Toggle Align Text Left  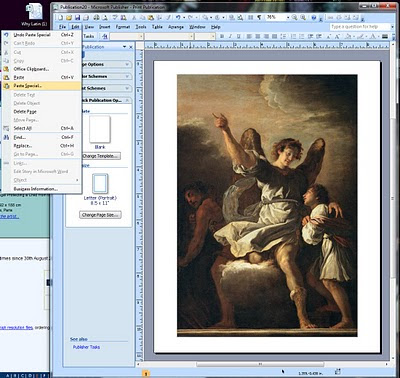click(x=249, y=36)
